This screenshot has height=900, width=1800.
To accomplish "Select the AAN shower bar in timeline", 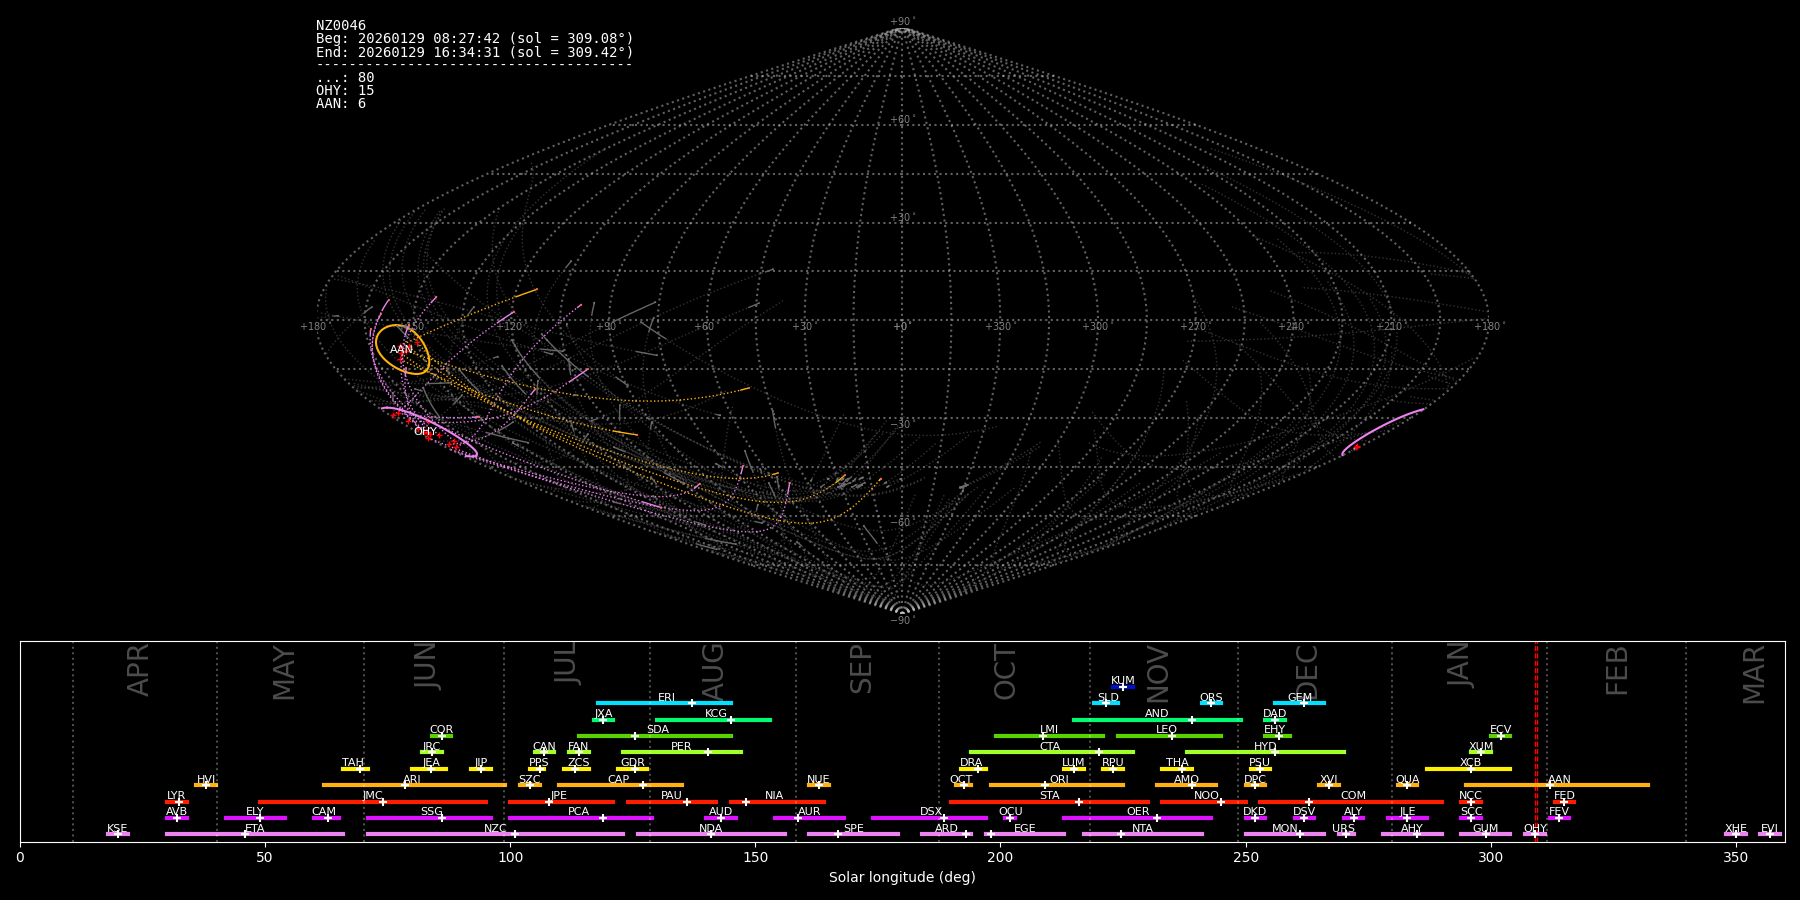I will point(1557,785).
